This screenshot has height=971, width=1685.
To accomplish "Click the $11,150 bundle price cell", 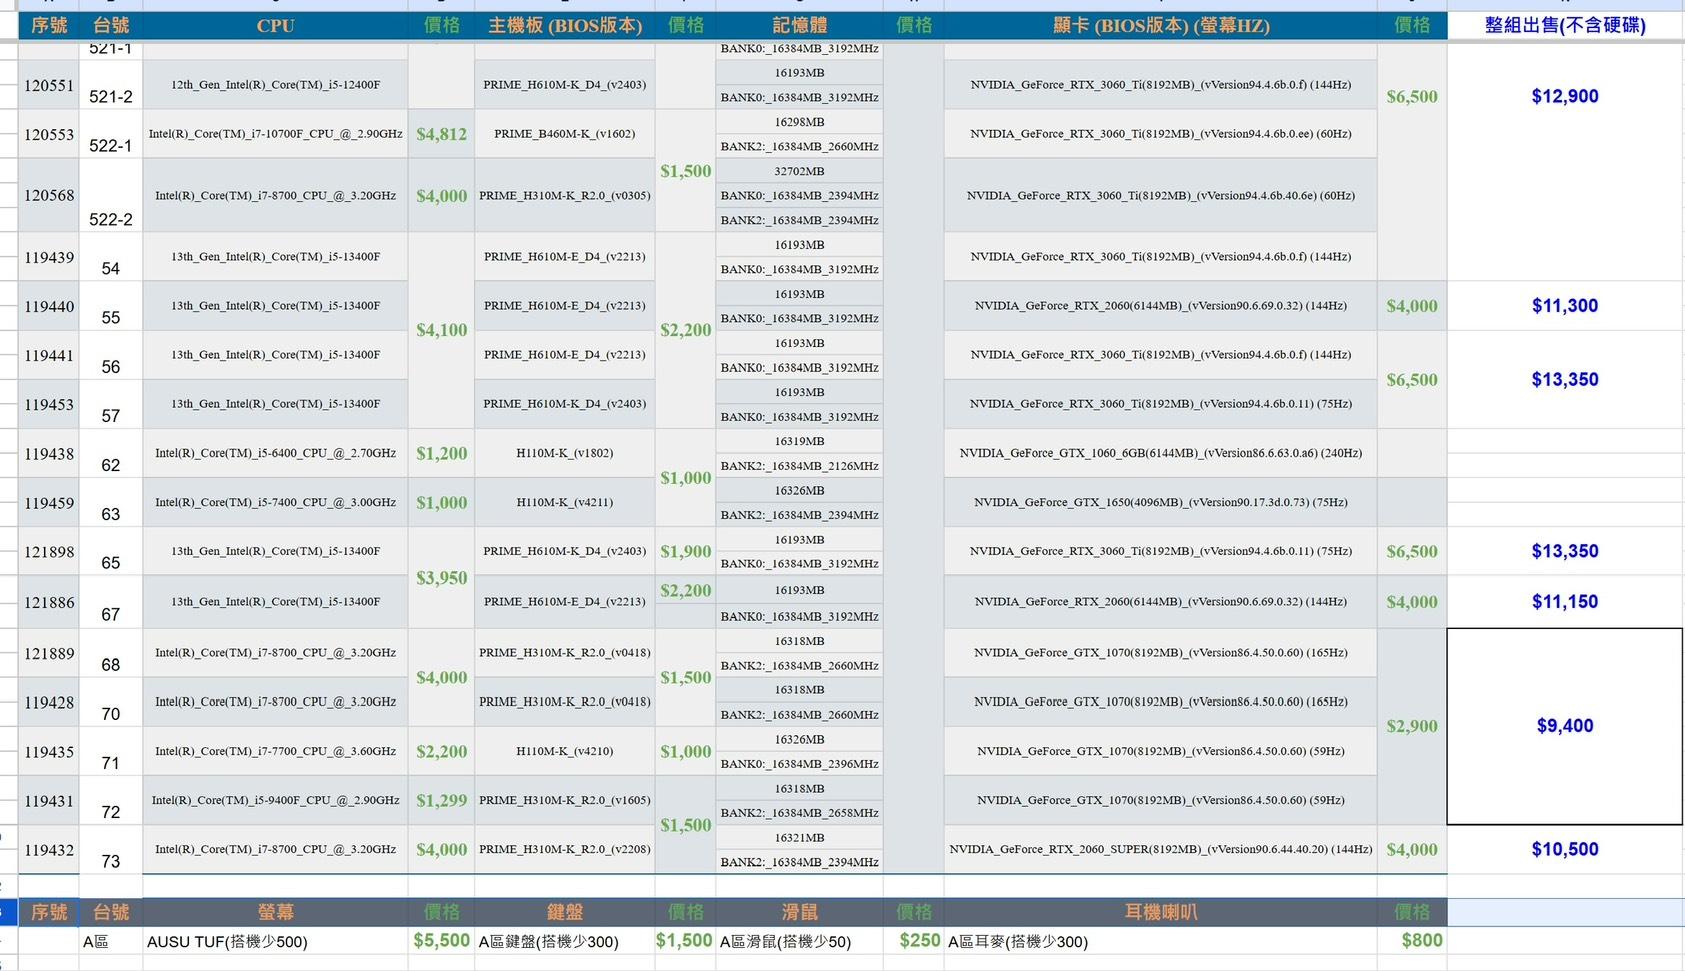I will pos(1565,602).
